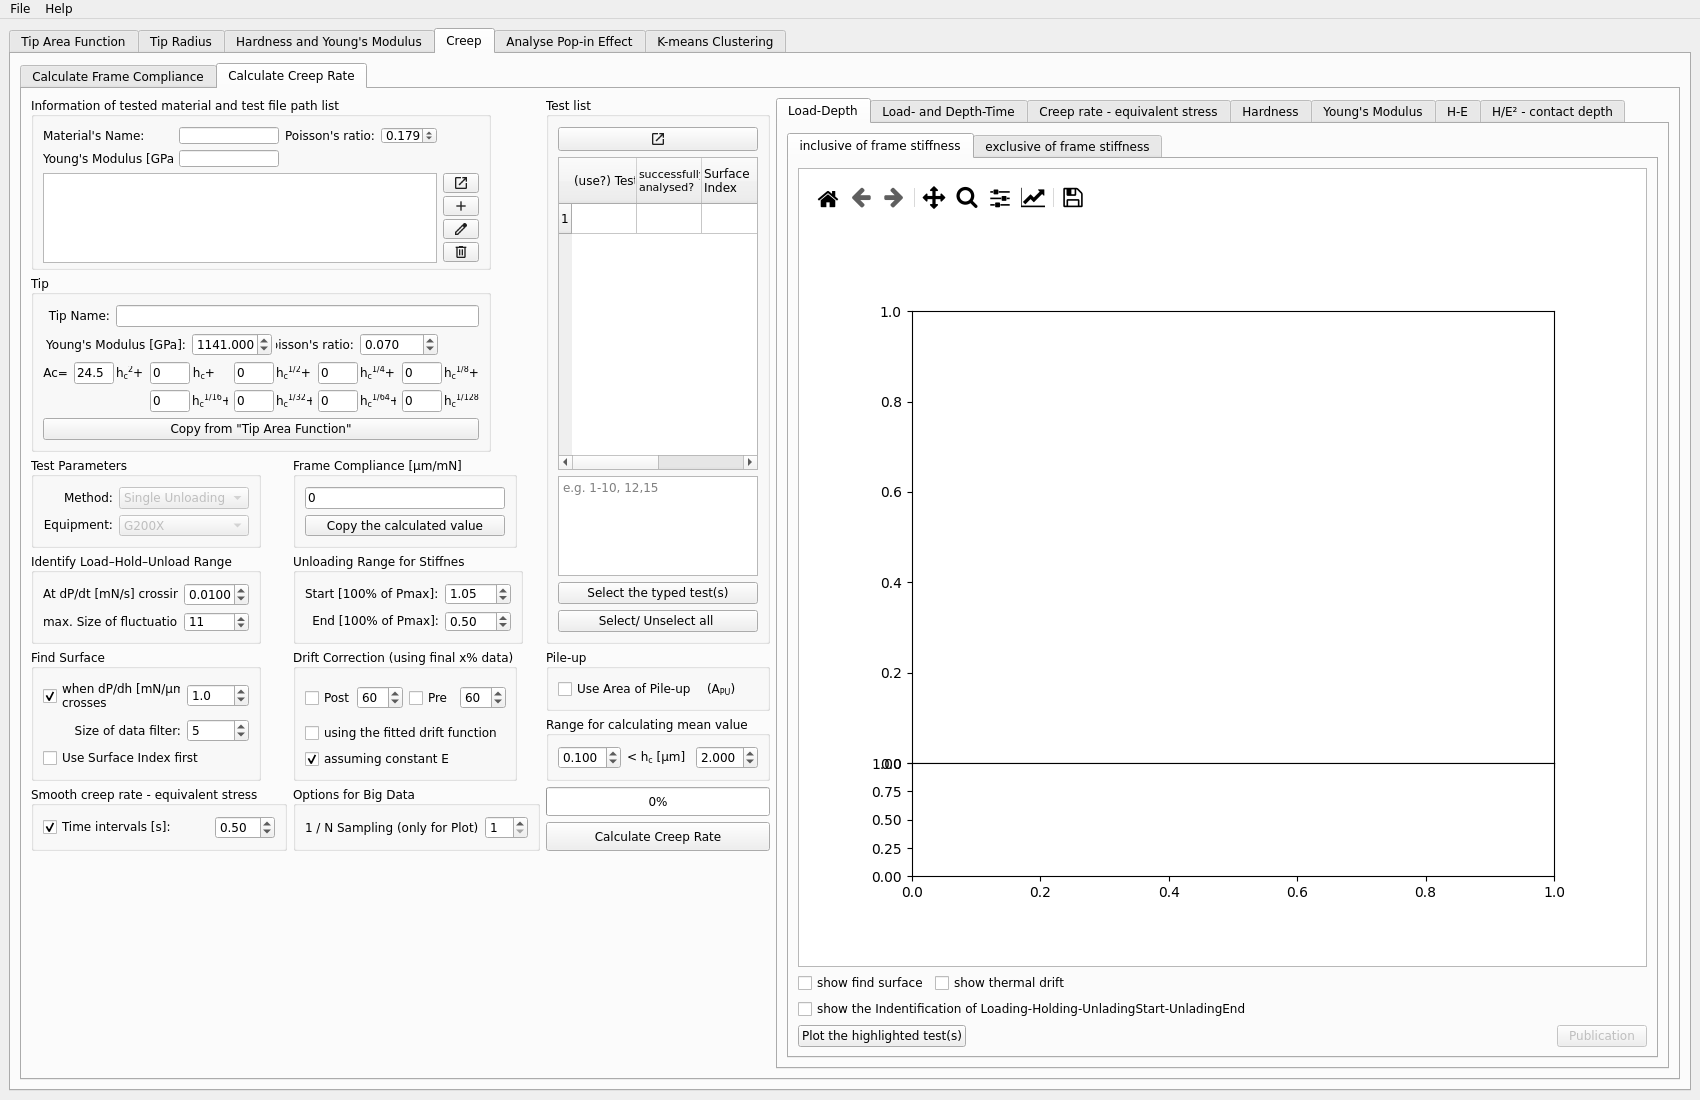Enable the show thermal drift checkbox

[942, 983]
